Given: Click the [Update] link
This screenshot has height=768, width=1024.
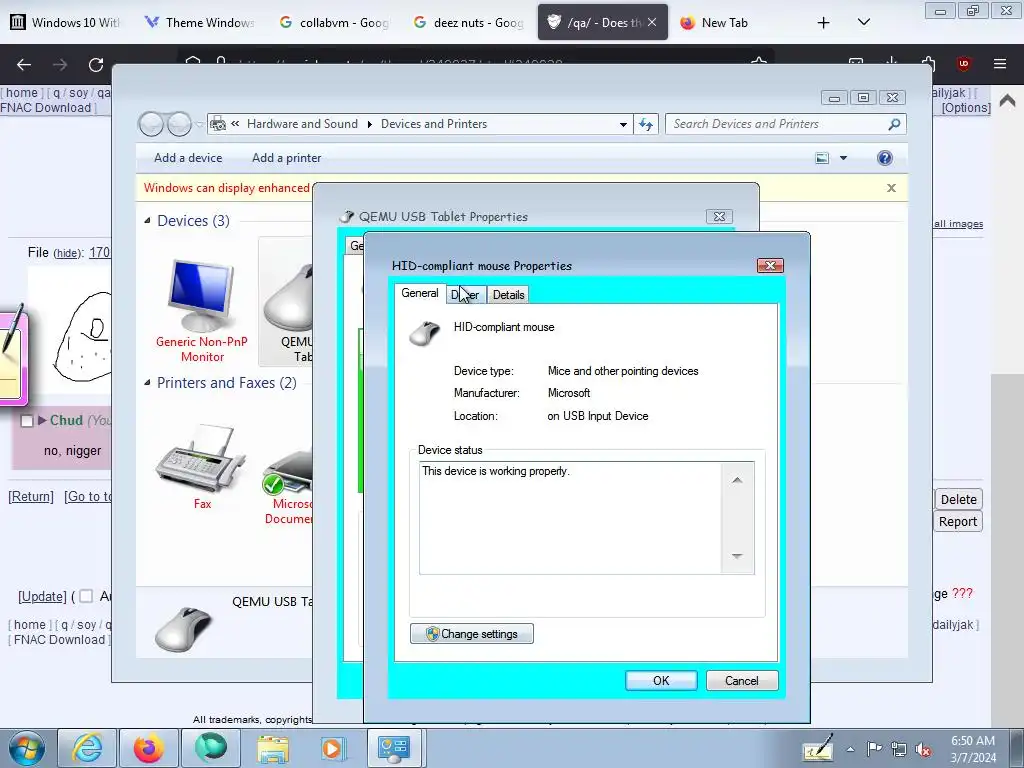Looking at the screenshot, I should (42, 597).
